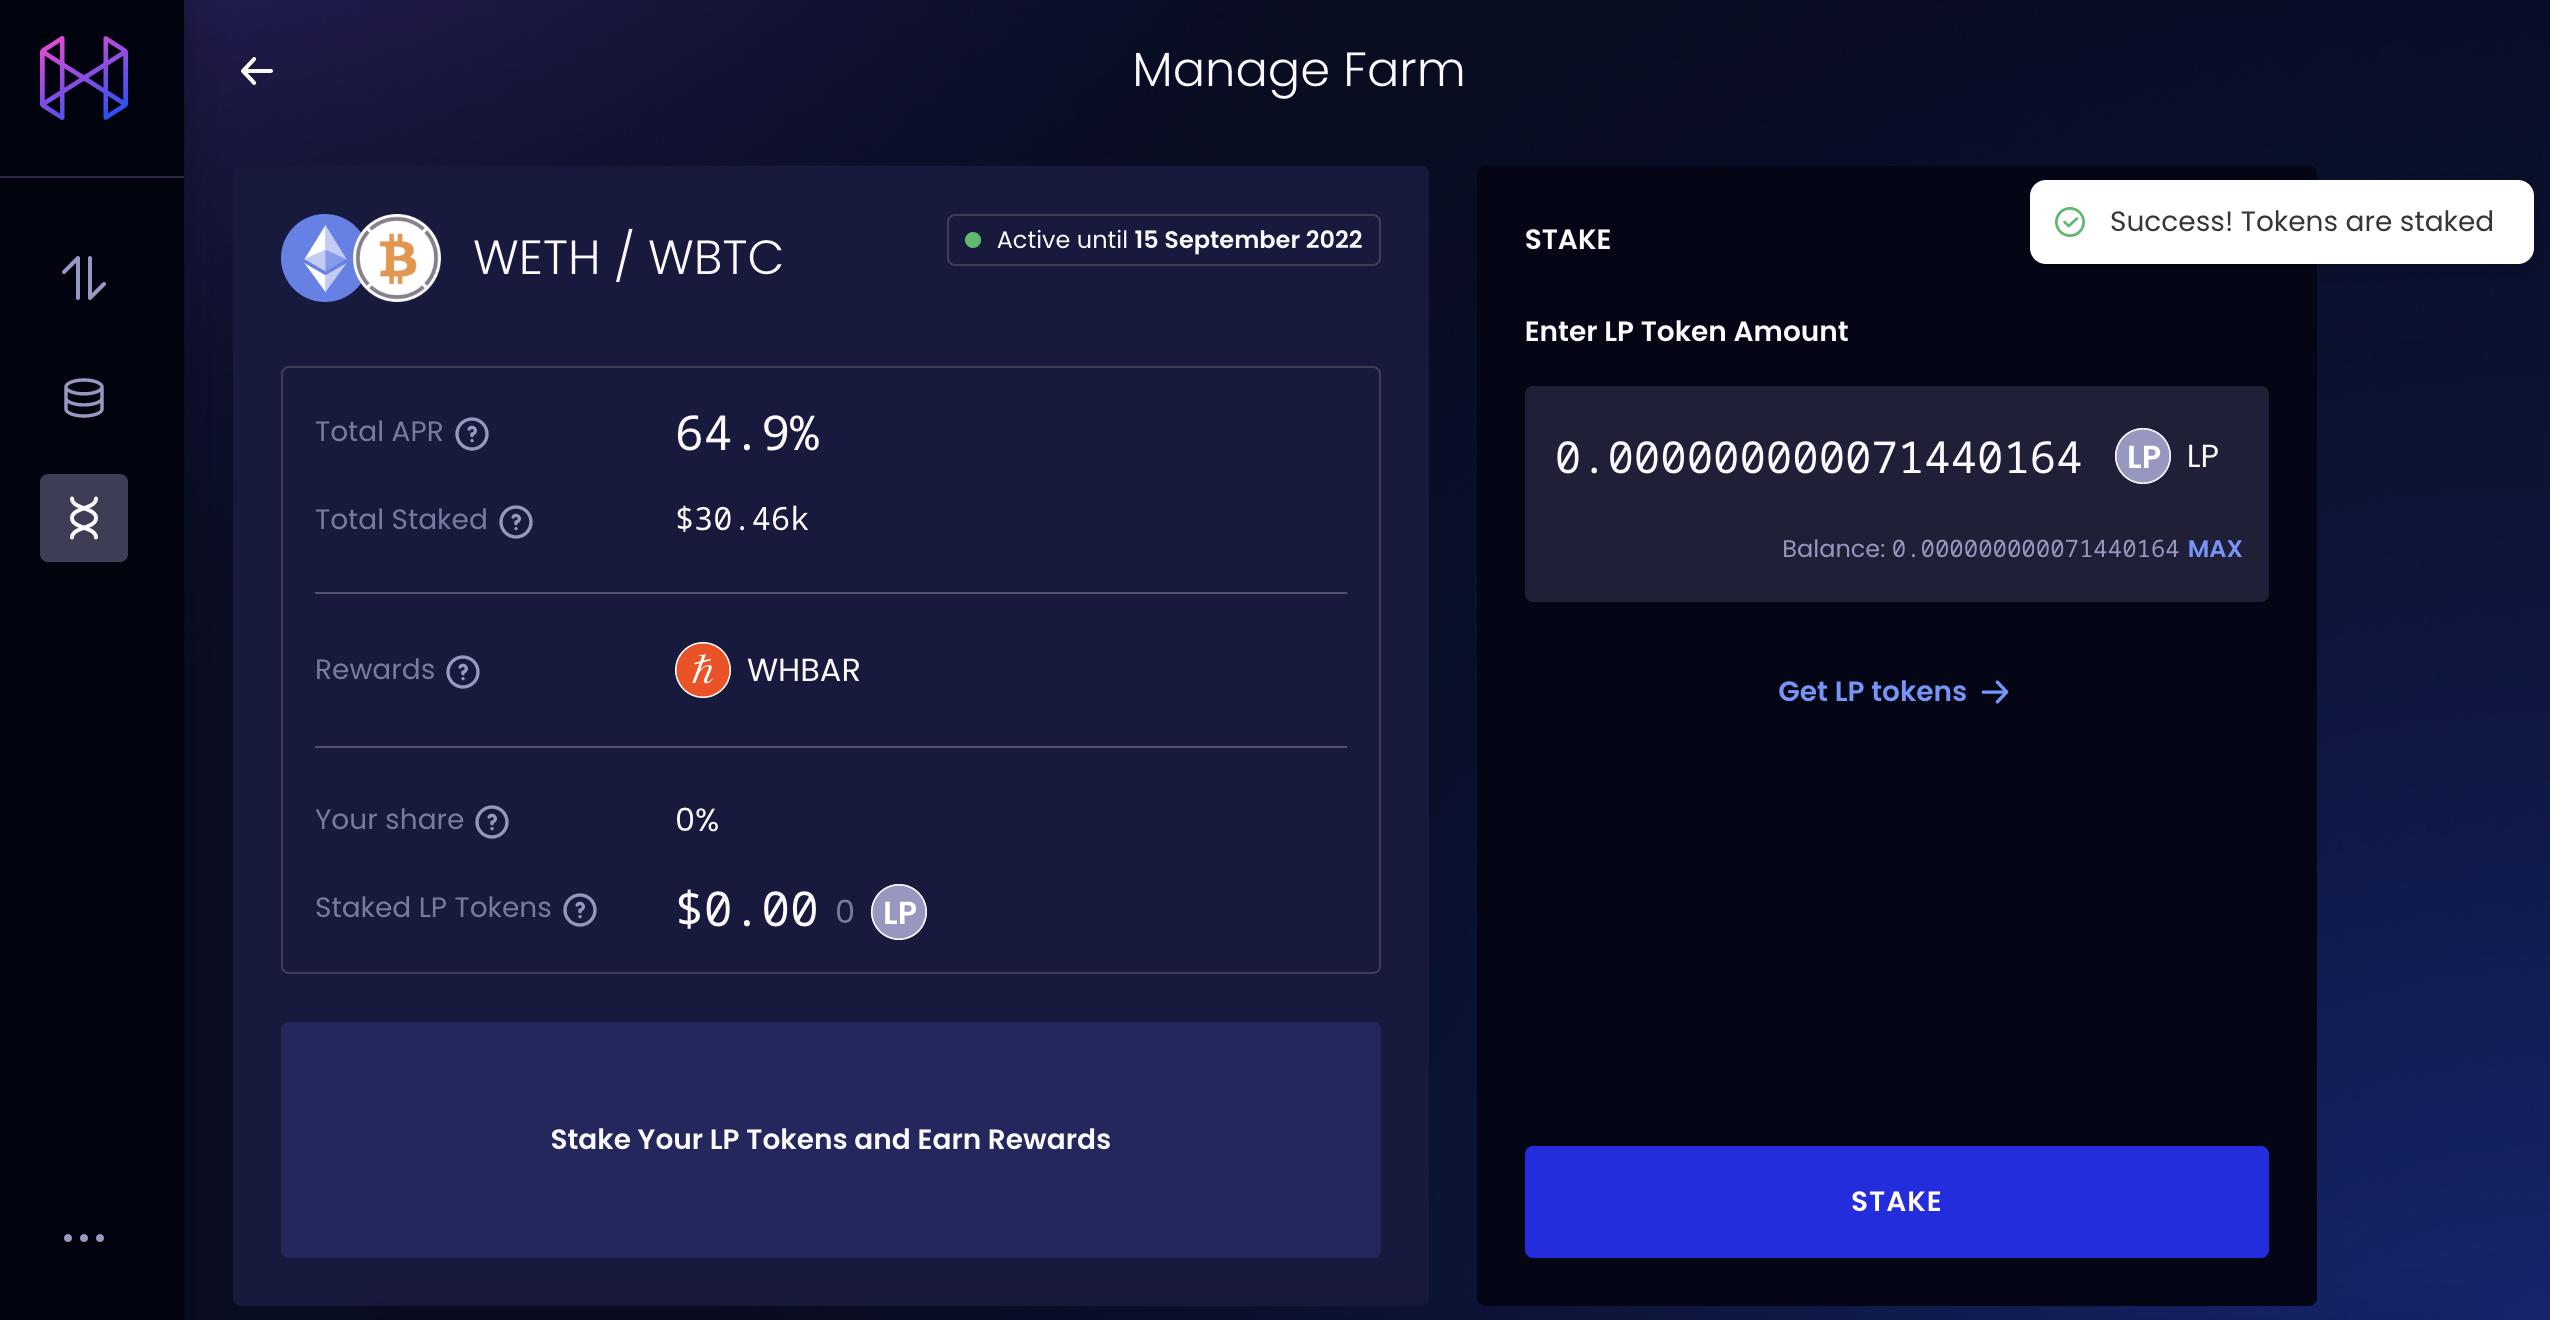Screen dimensions: 2550x1320
Task: Open the swap page from sidebar
Action: point(84,278)
